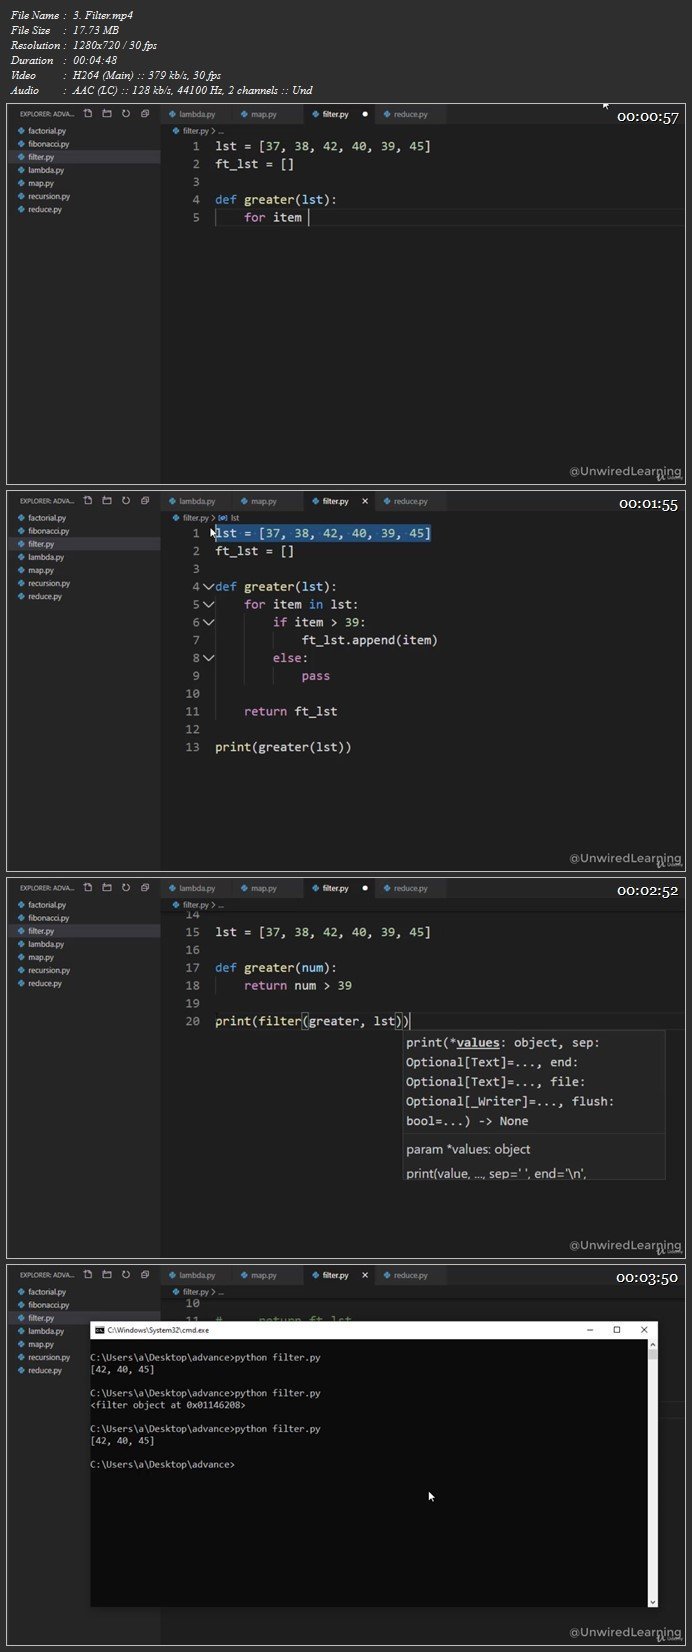
Task: Select fibonacci.py in explorer of 00:02:52 frame
Action: pyautogui.click(x=48, y=918)
